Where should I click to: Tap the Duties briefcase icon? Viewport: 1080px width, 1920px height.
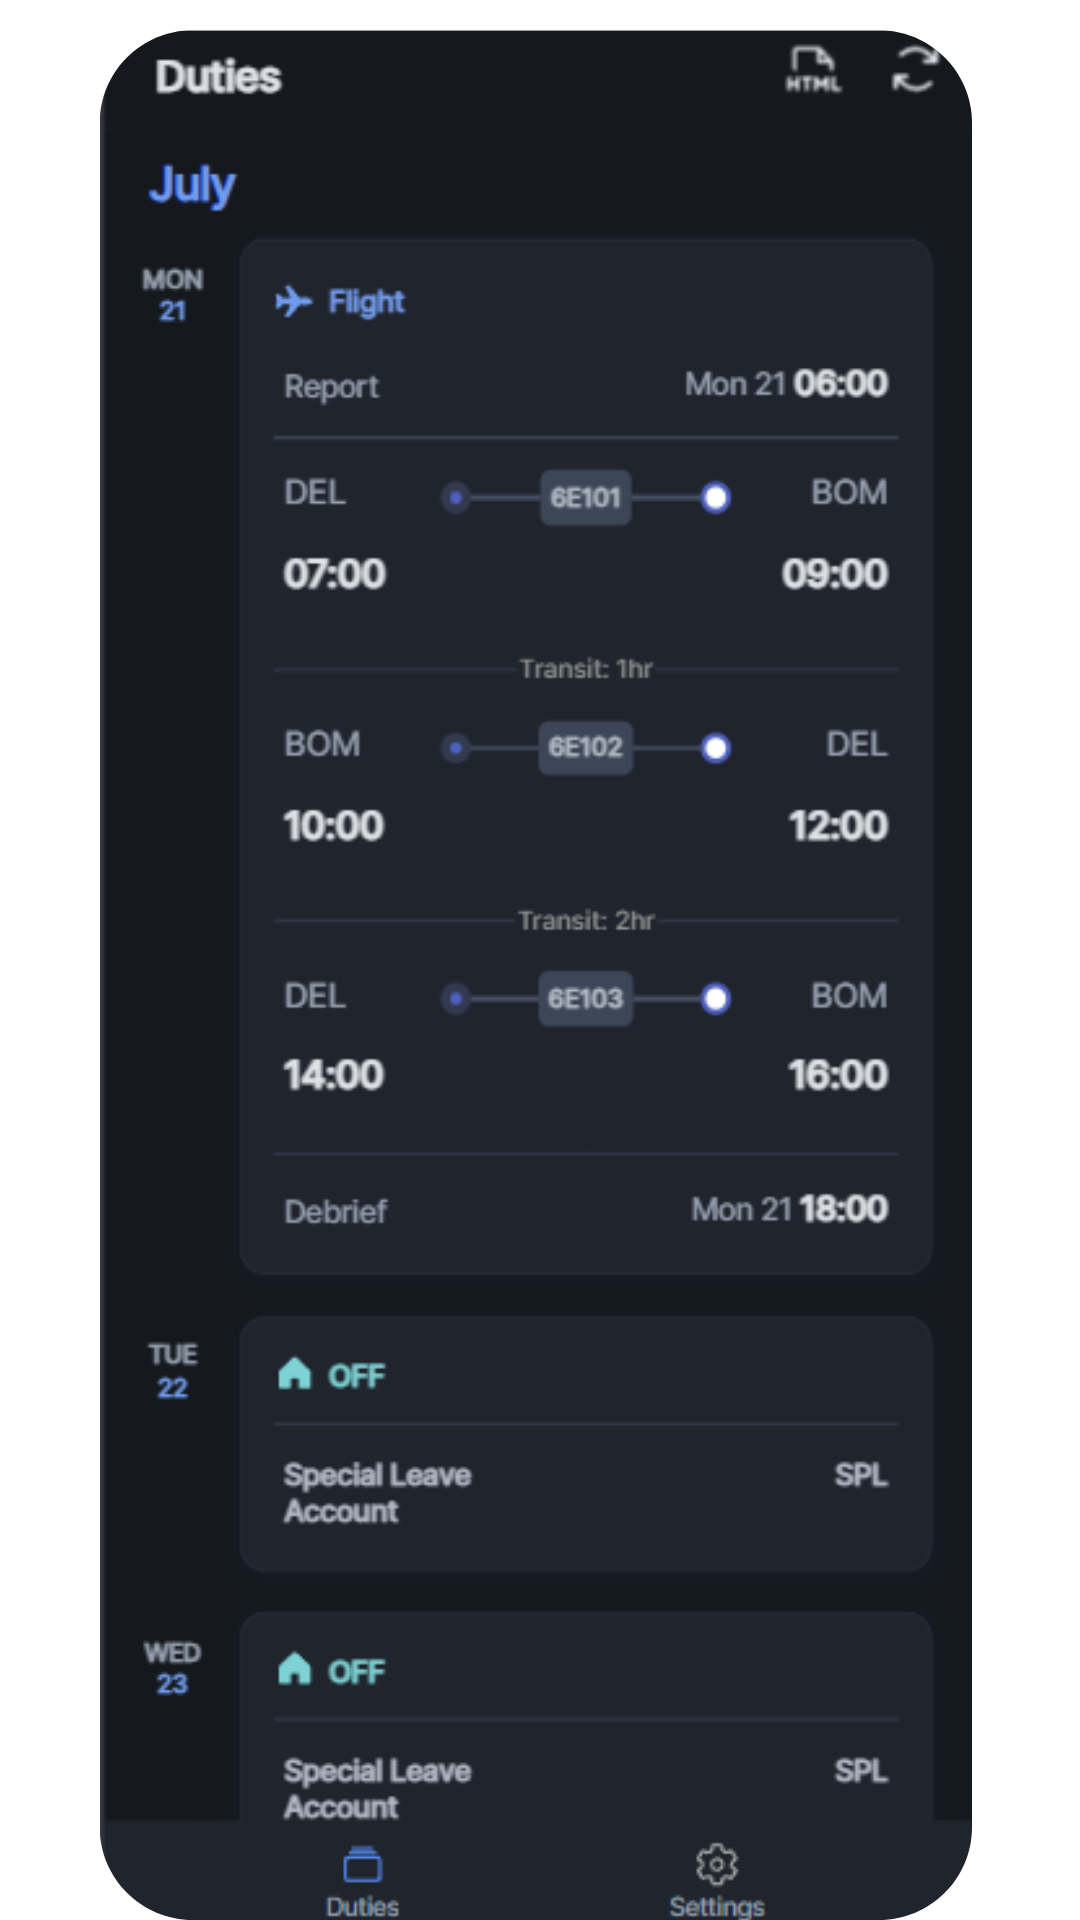[x=362, y=1865]
